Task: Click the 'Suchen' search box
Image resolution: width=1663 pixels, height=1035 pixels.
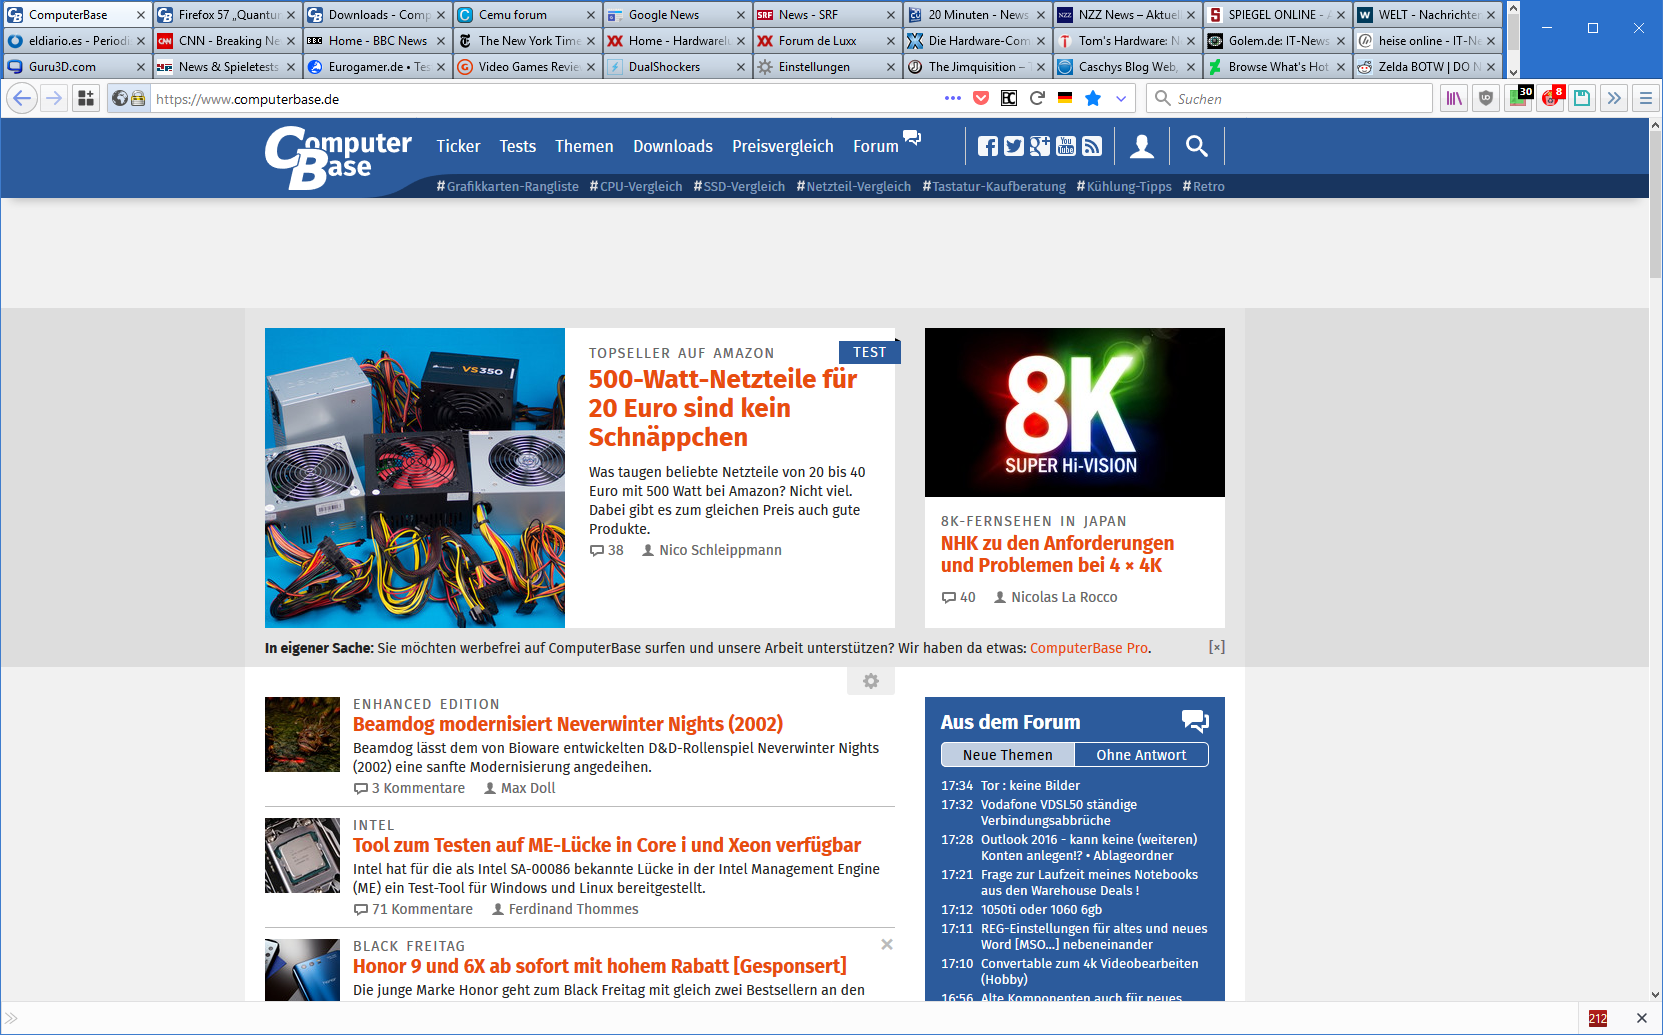Action: tap(1290, 98)
